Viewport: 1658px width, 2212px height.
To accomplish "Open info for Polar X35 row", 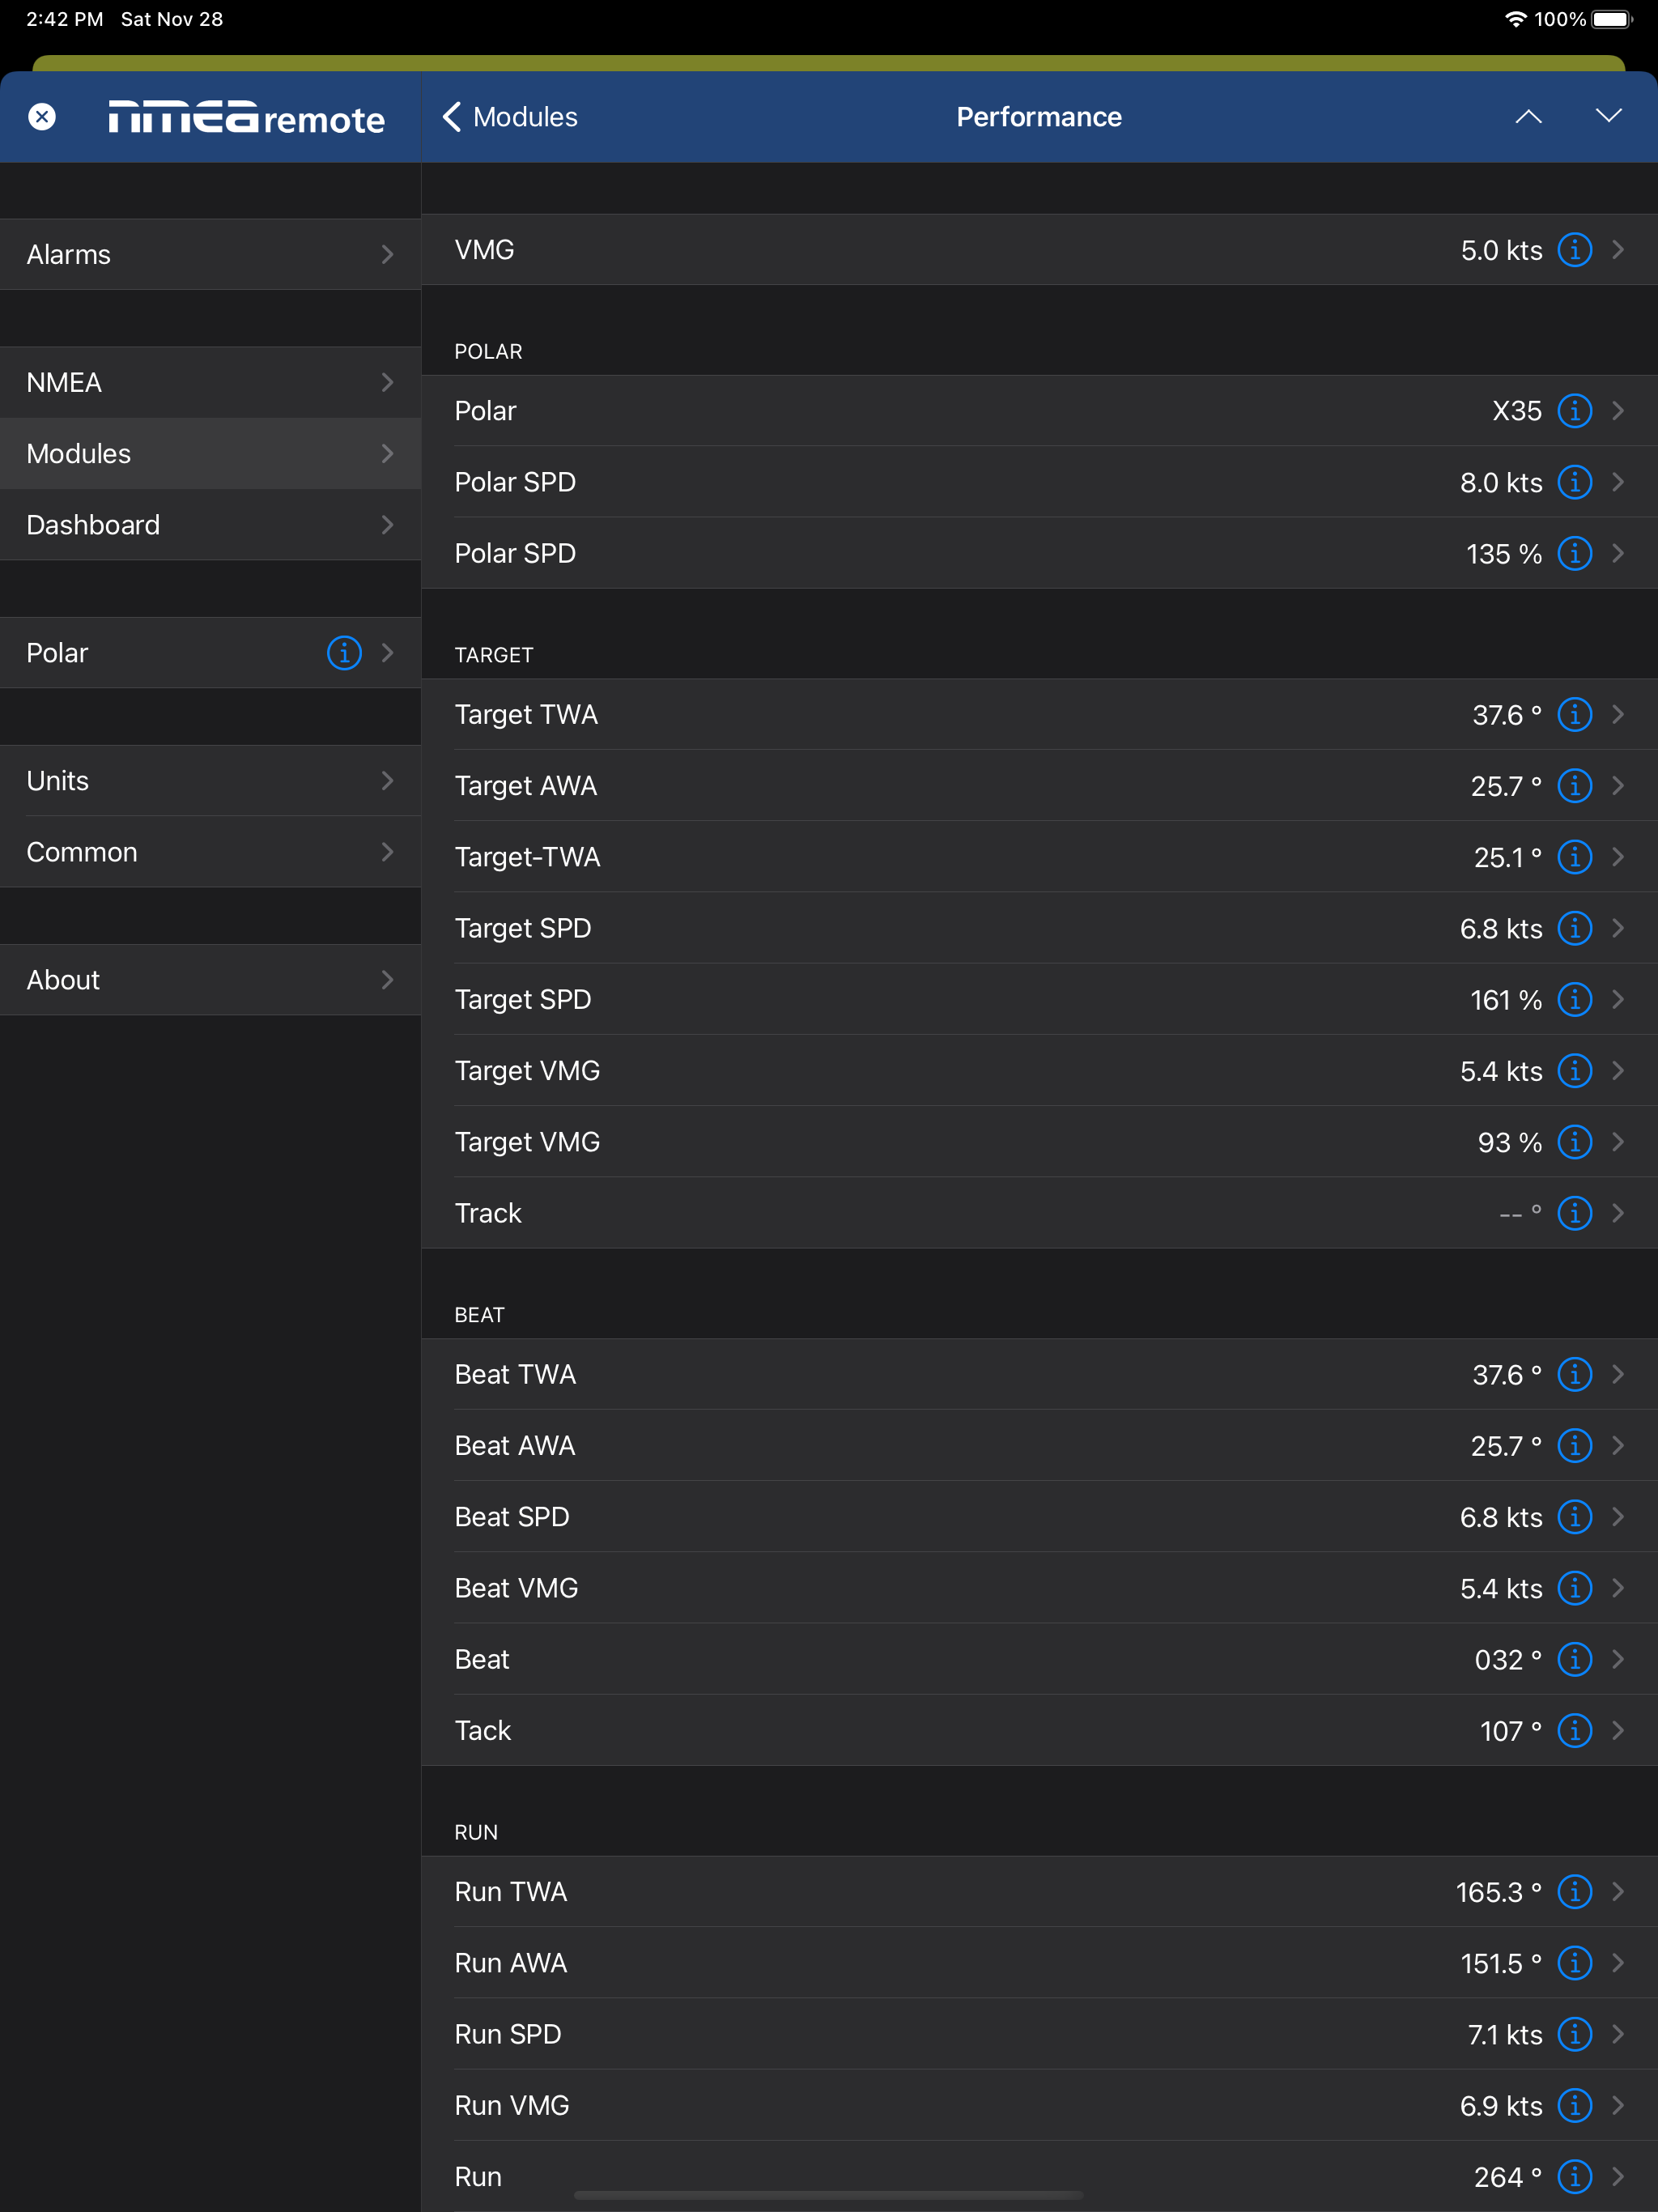I will tap(1574, 411).
